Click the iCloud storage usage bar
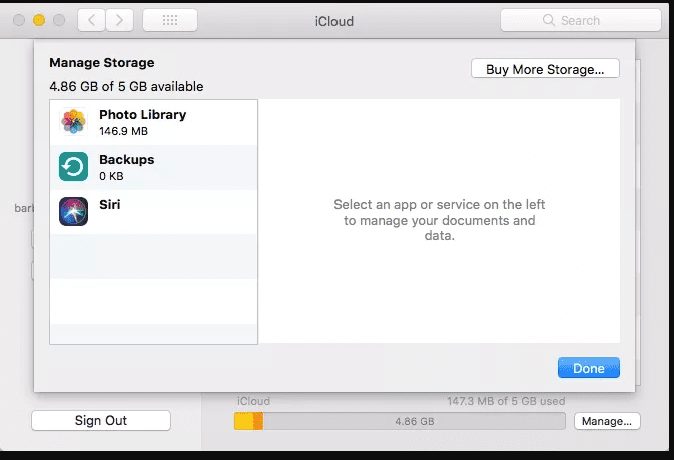Screen dimensions: 674x460 (400, 421)
